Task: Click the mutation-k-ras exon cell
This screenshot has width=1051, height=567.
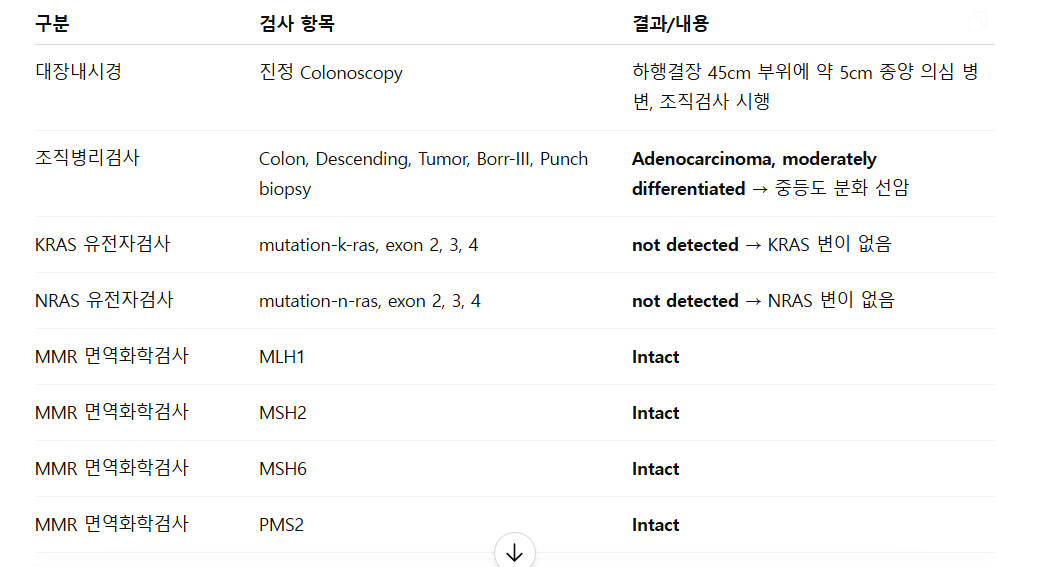Action: tap(369, 245)
